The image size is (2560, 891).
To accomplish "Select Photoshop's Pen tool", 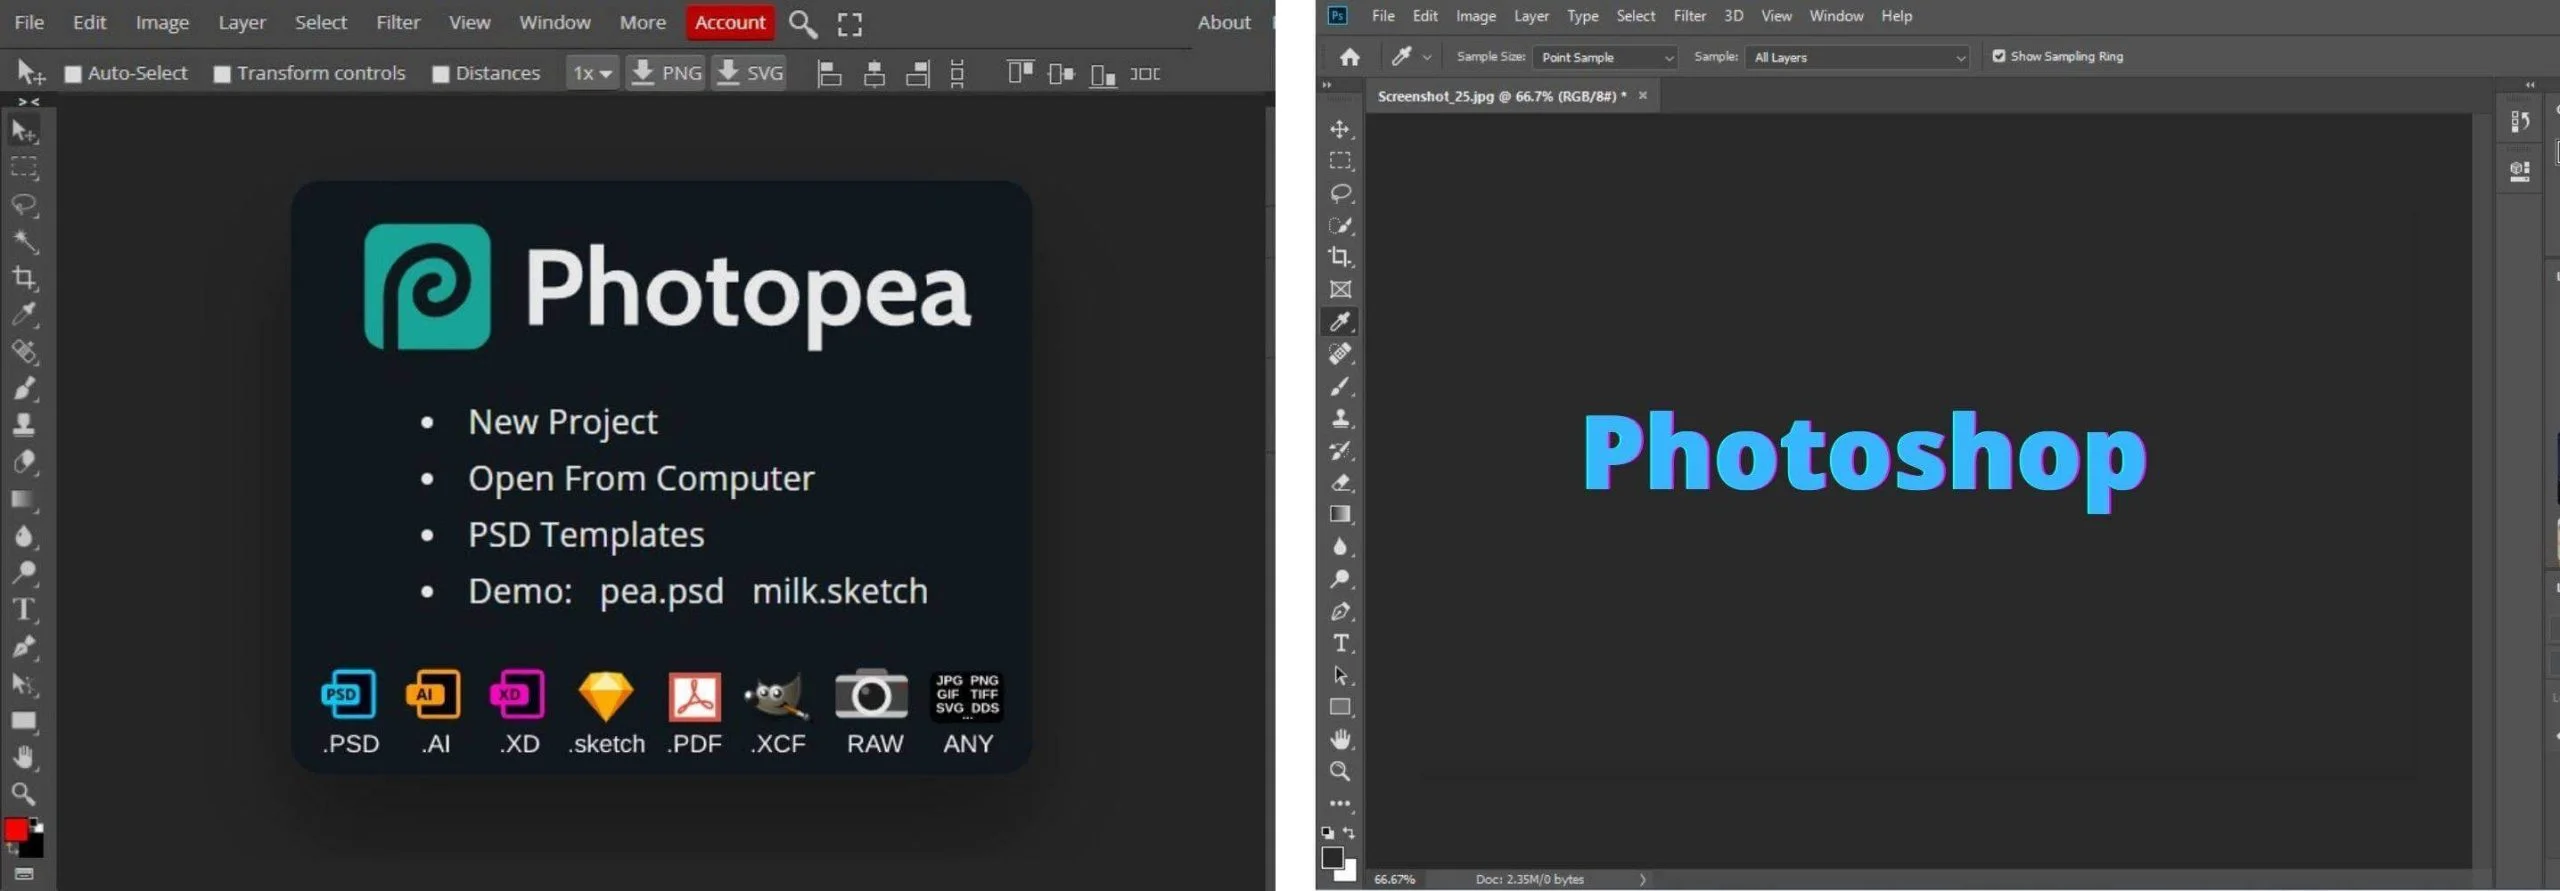I will pos(1341,611).
